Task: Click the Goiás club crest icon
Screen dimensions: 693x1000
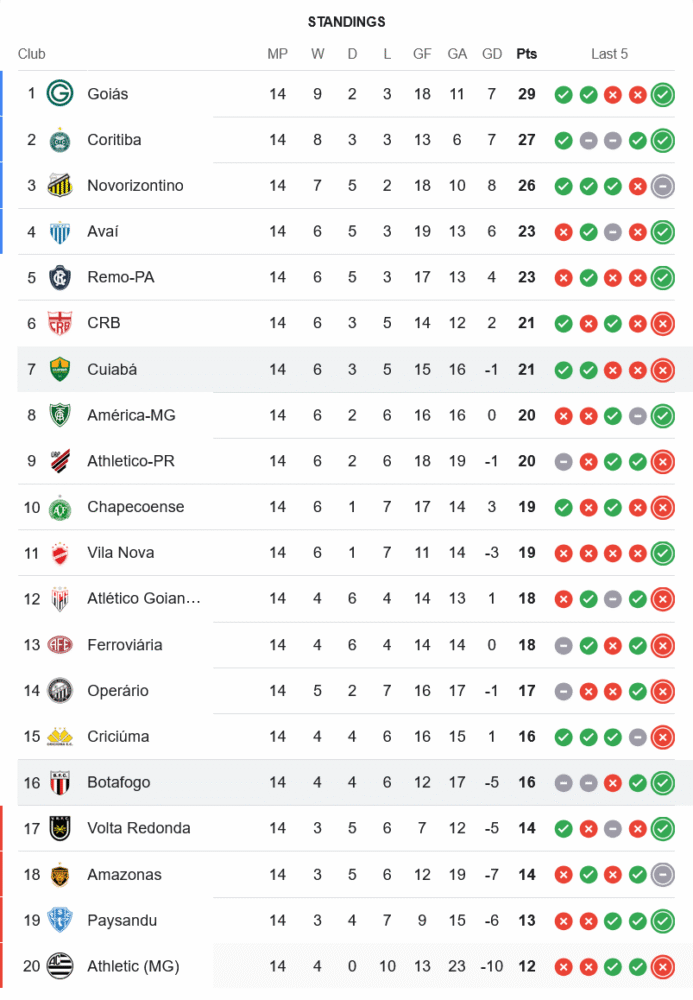Action: pos(60,94)
